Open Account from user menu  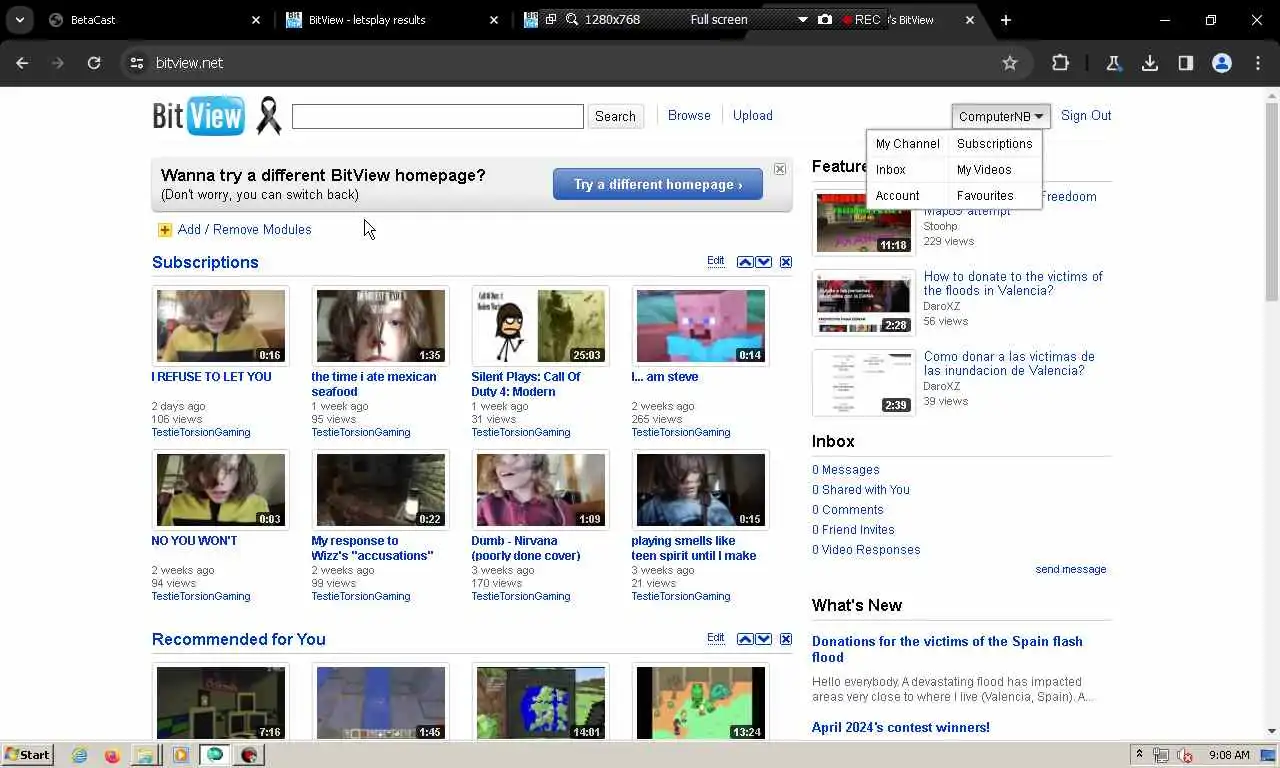coord(897,196)
